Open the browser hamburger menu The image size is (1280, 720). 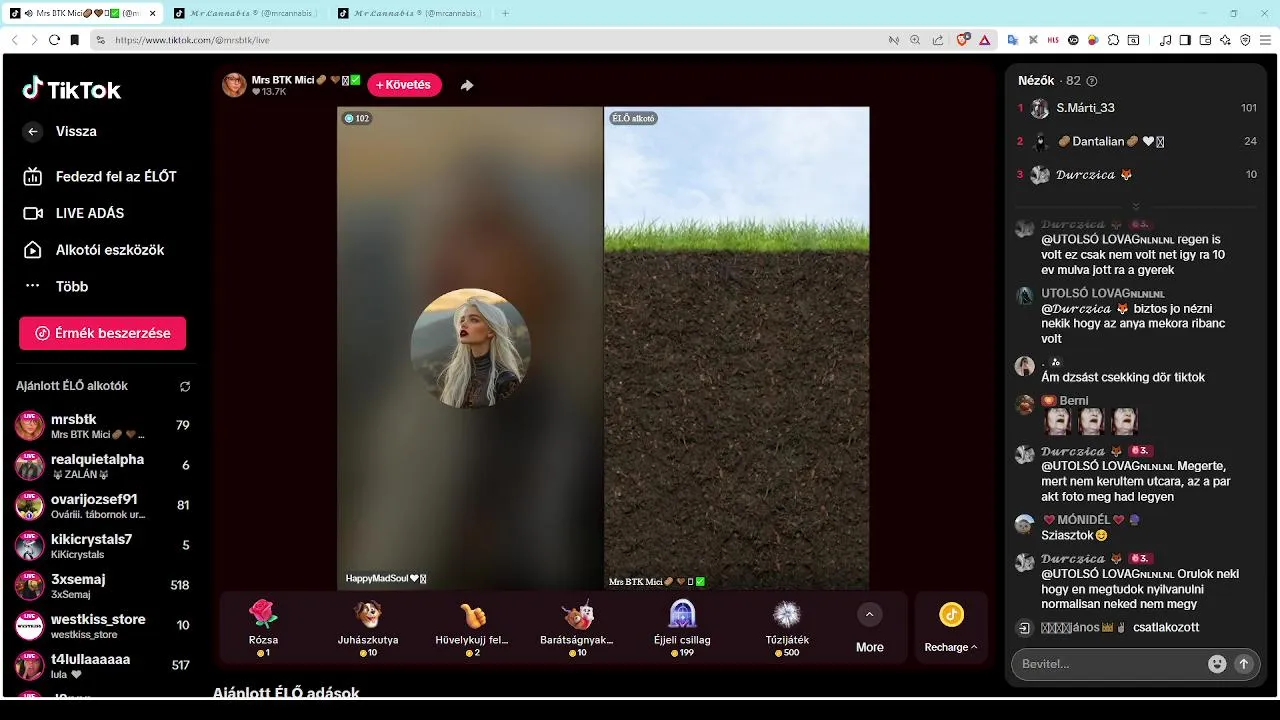coord(1265,40)
